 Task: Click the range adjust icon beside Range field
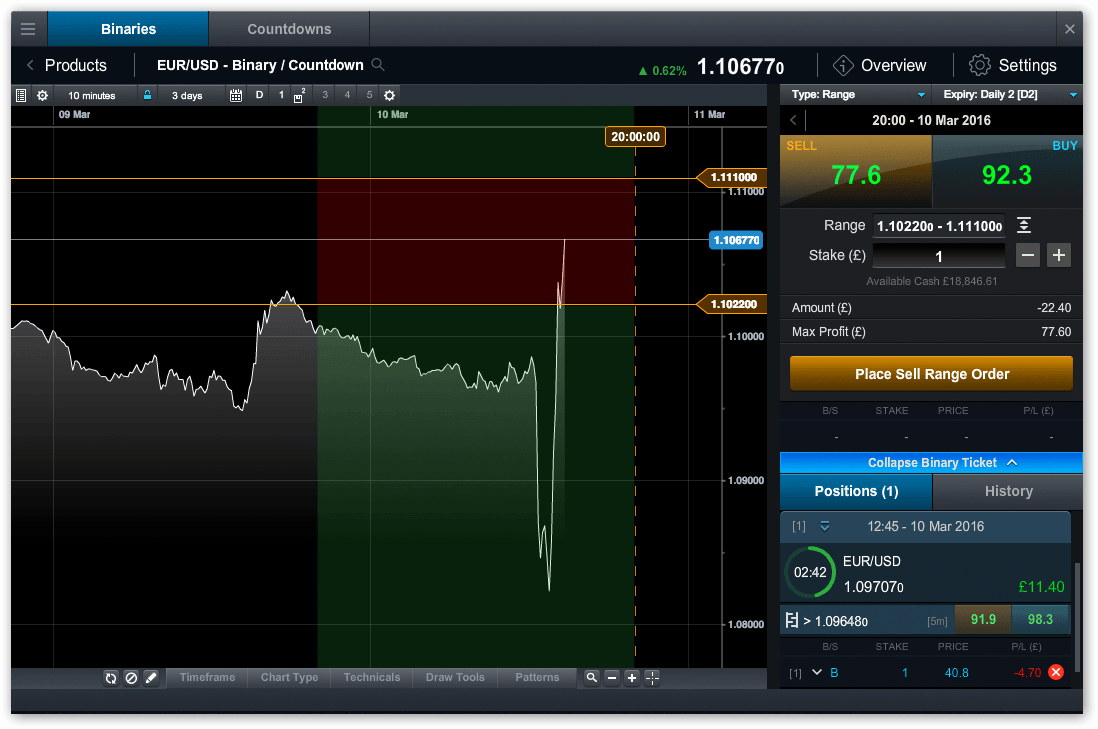pyautogui.click(x=1024, y=225)
